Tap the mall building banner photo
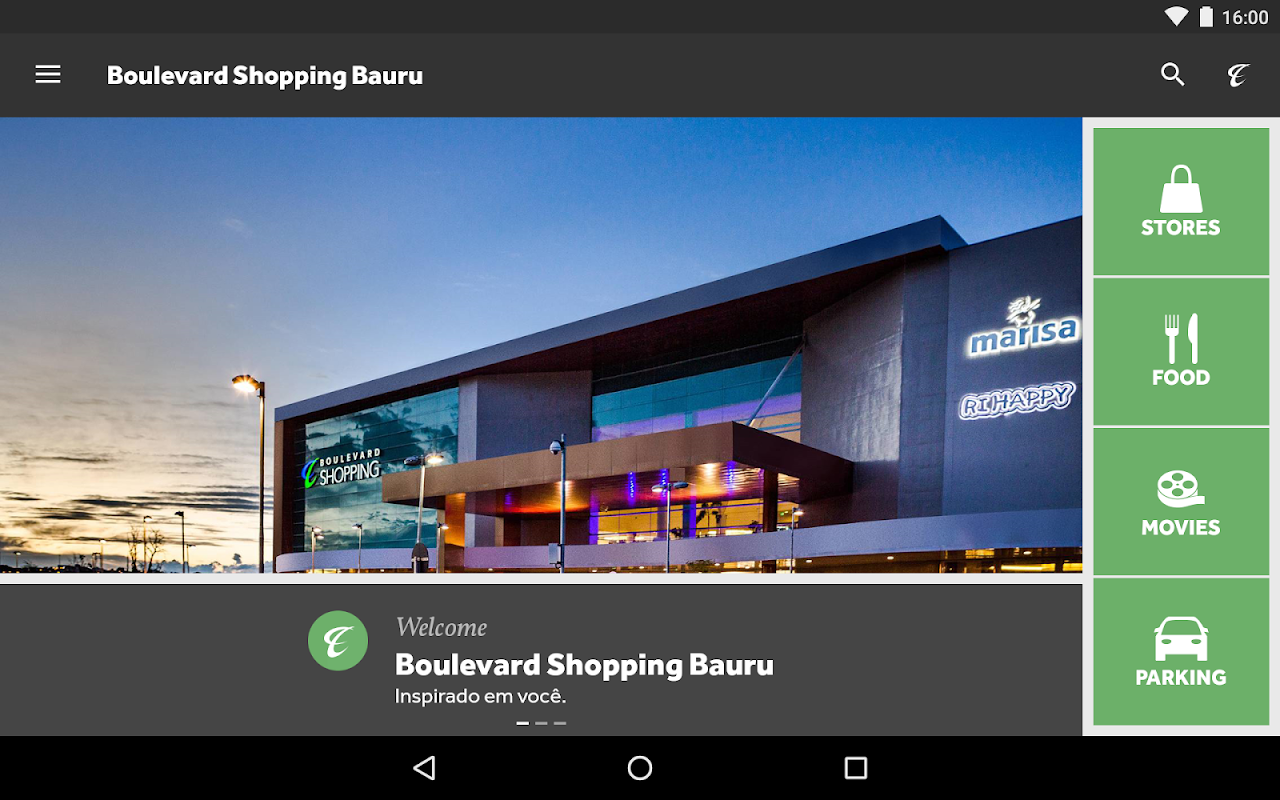This screenshot has width=1280, height=800. click(x=541, y=345)
